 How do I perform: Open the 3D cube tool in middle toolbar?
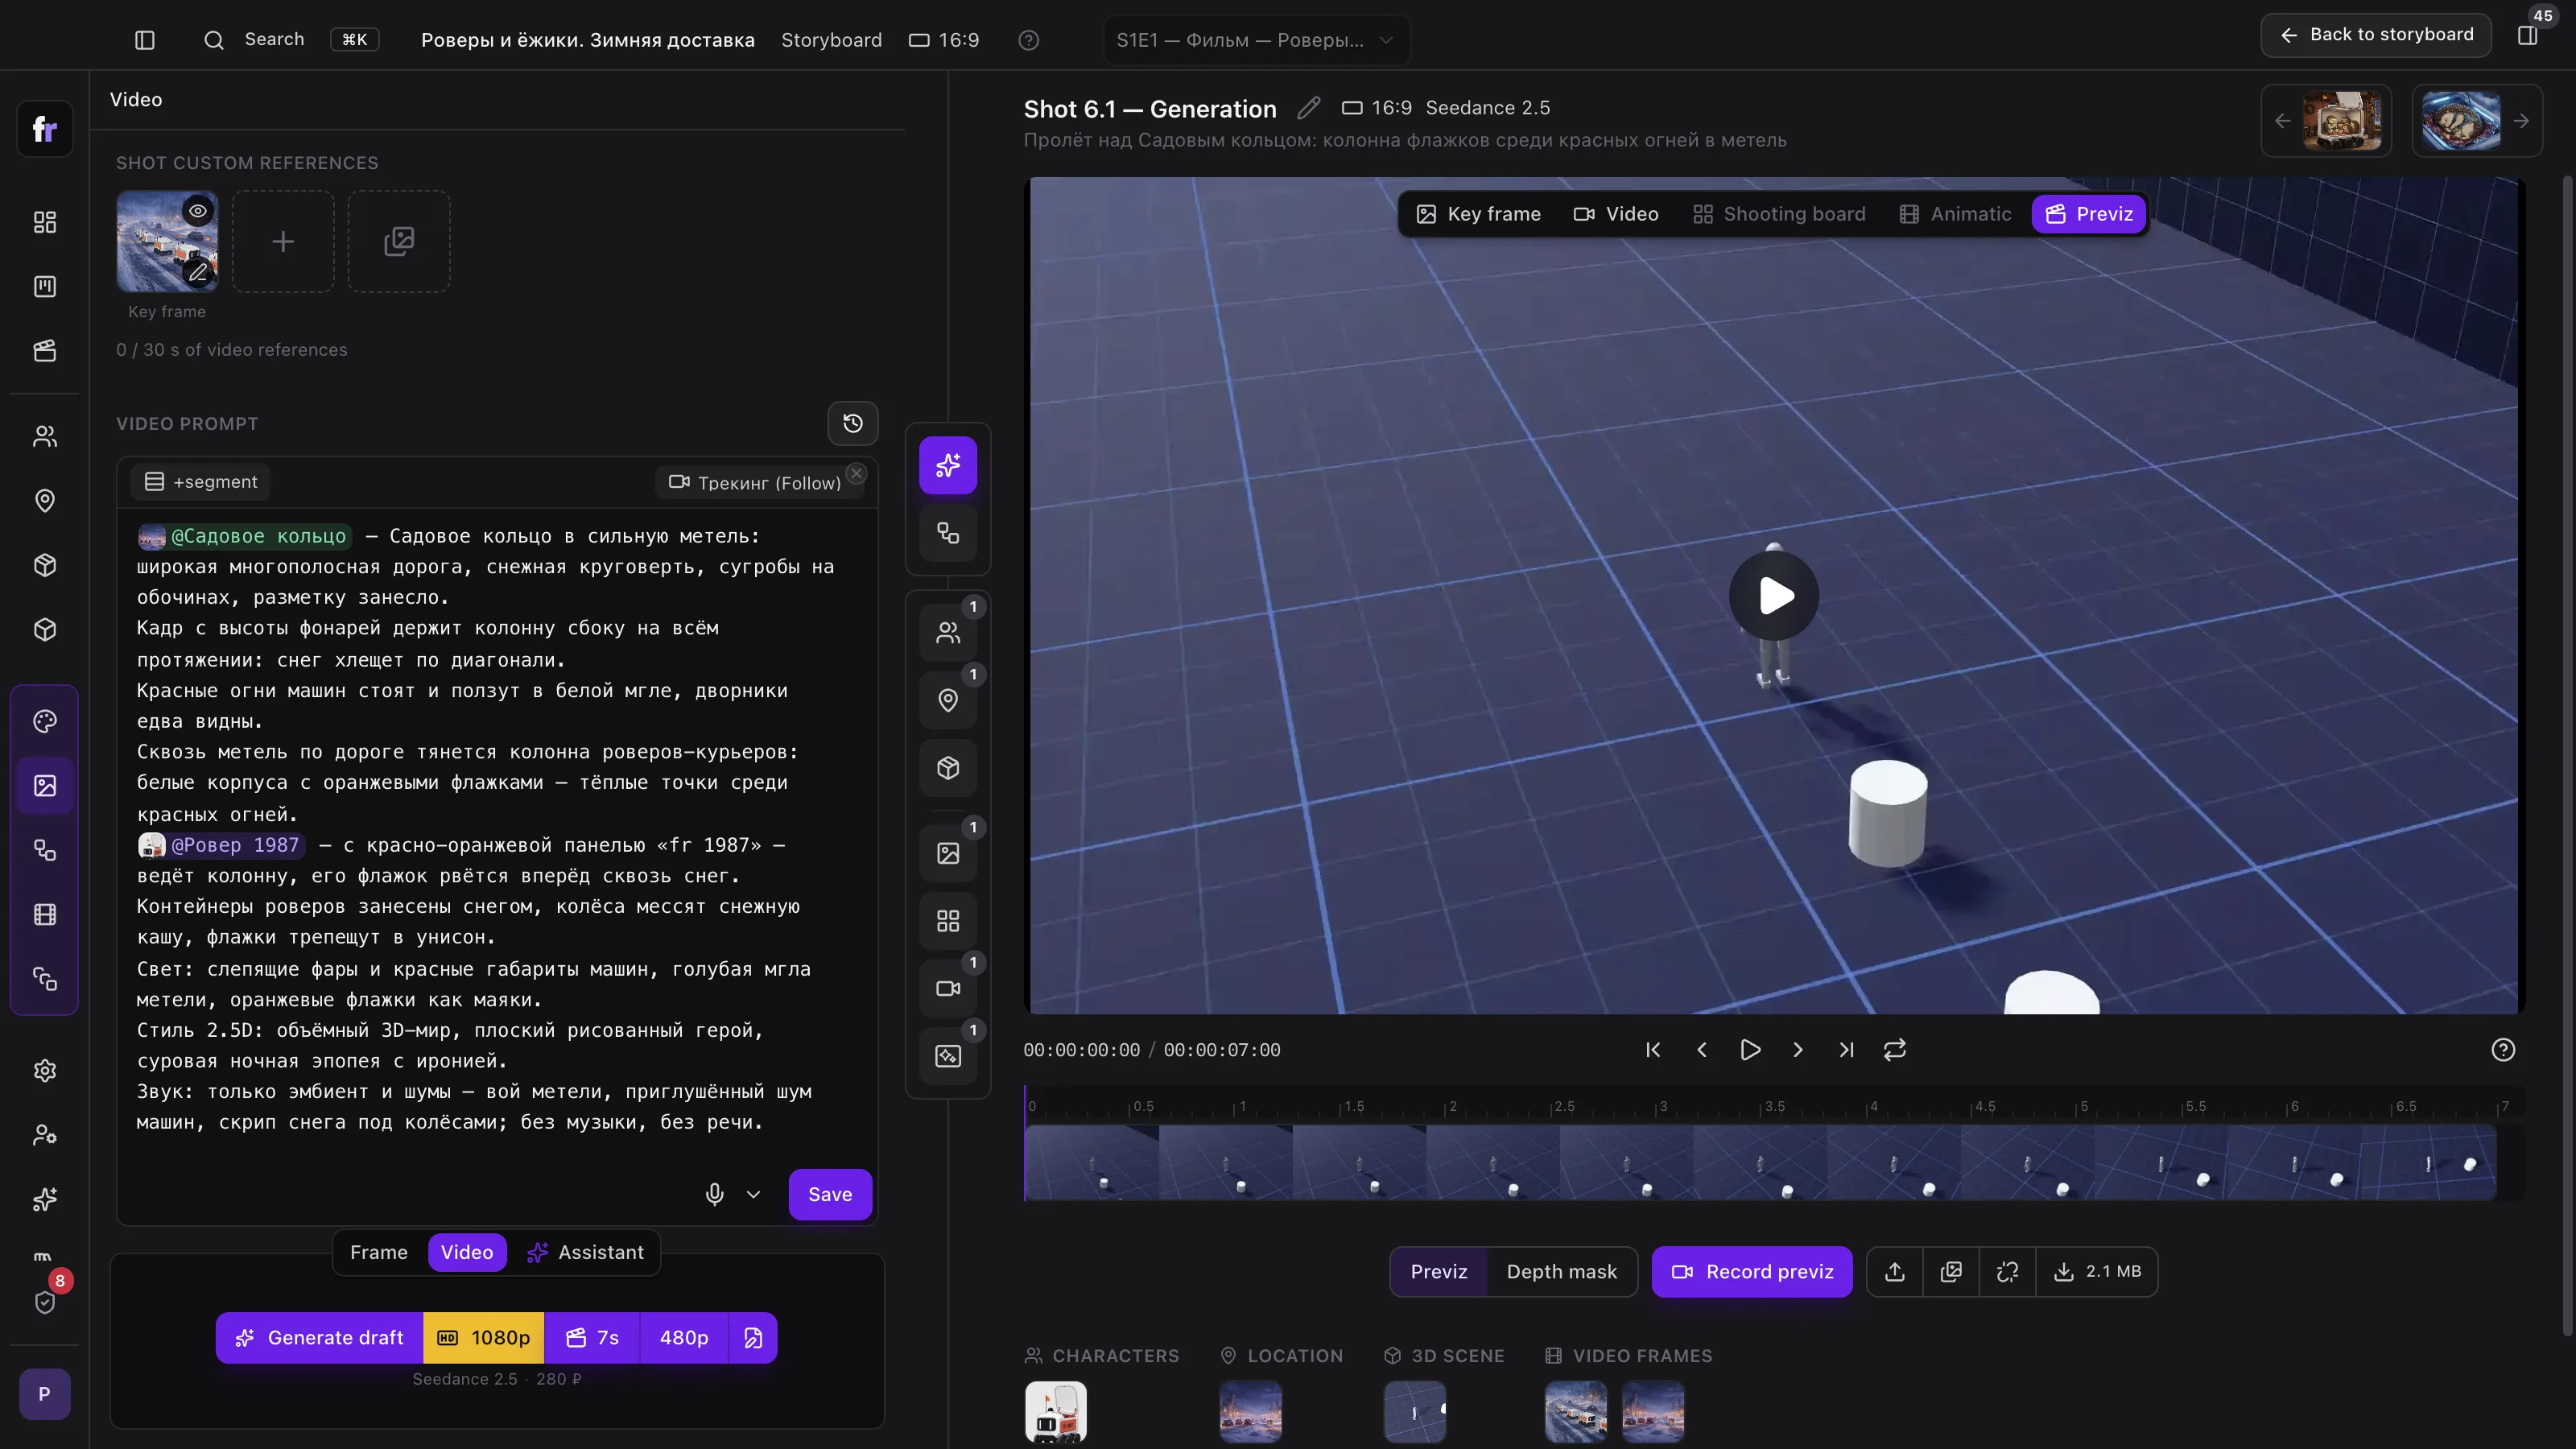[x=947, y=768]
